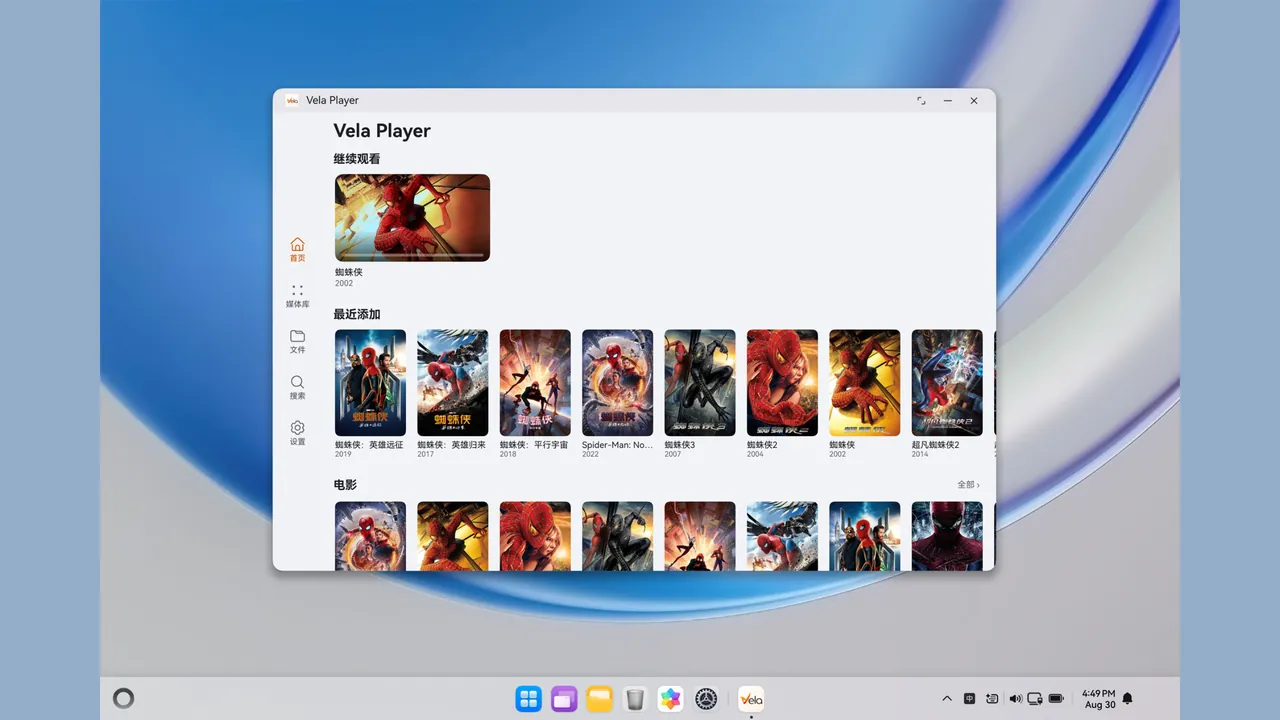Click the 2014 year label

click(920, 455)
